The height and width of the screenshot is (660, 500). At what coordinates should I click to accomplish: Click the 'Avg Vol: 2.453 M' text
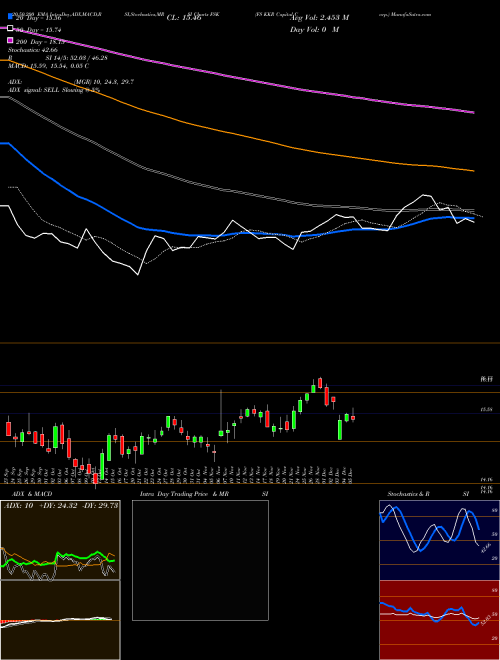pos(319,18)
